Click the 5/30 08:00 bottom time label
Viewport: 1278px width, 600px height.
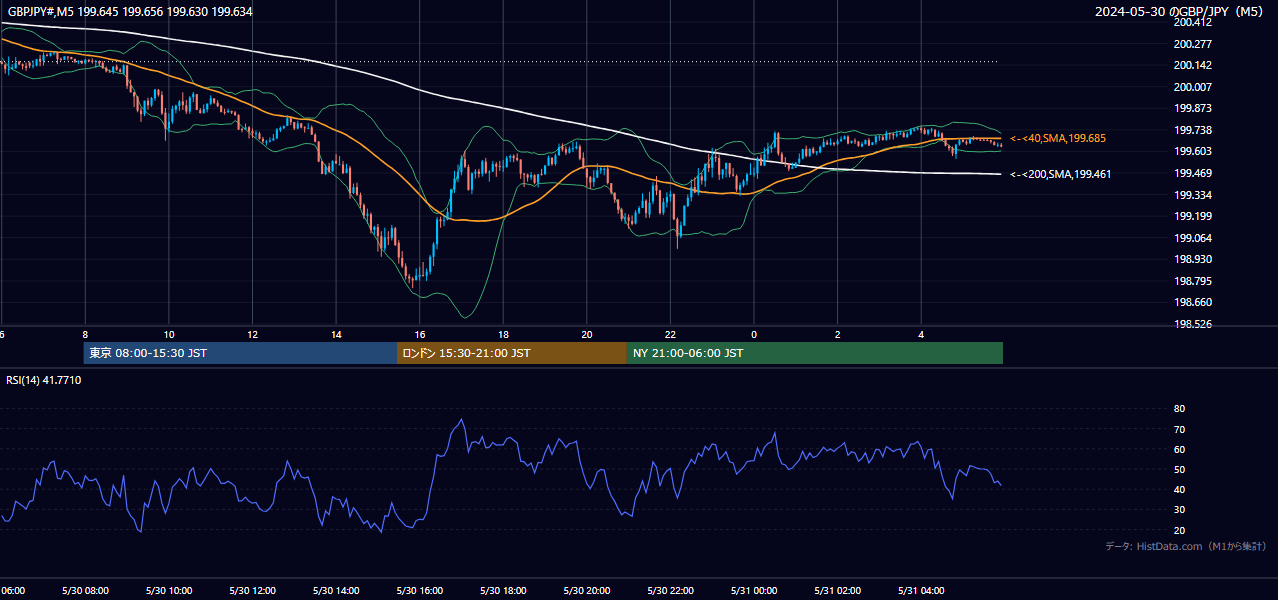84,591
